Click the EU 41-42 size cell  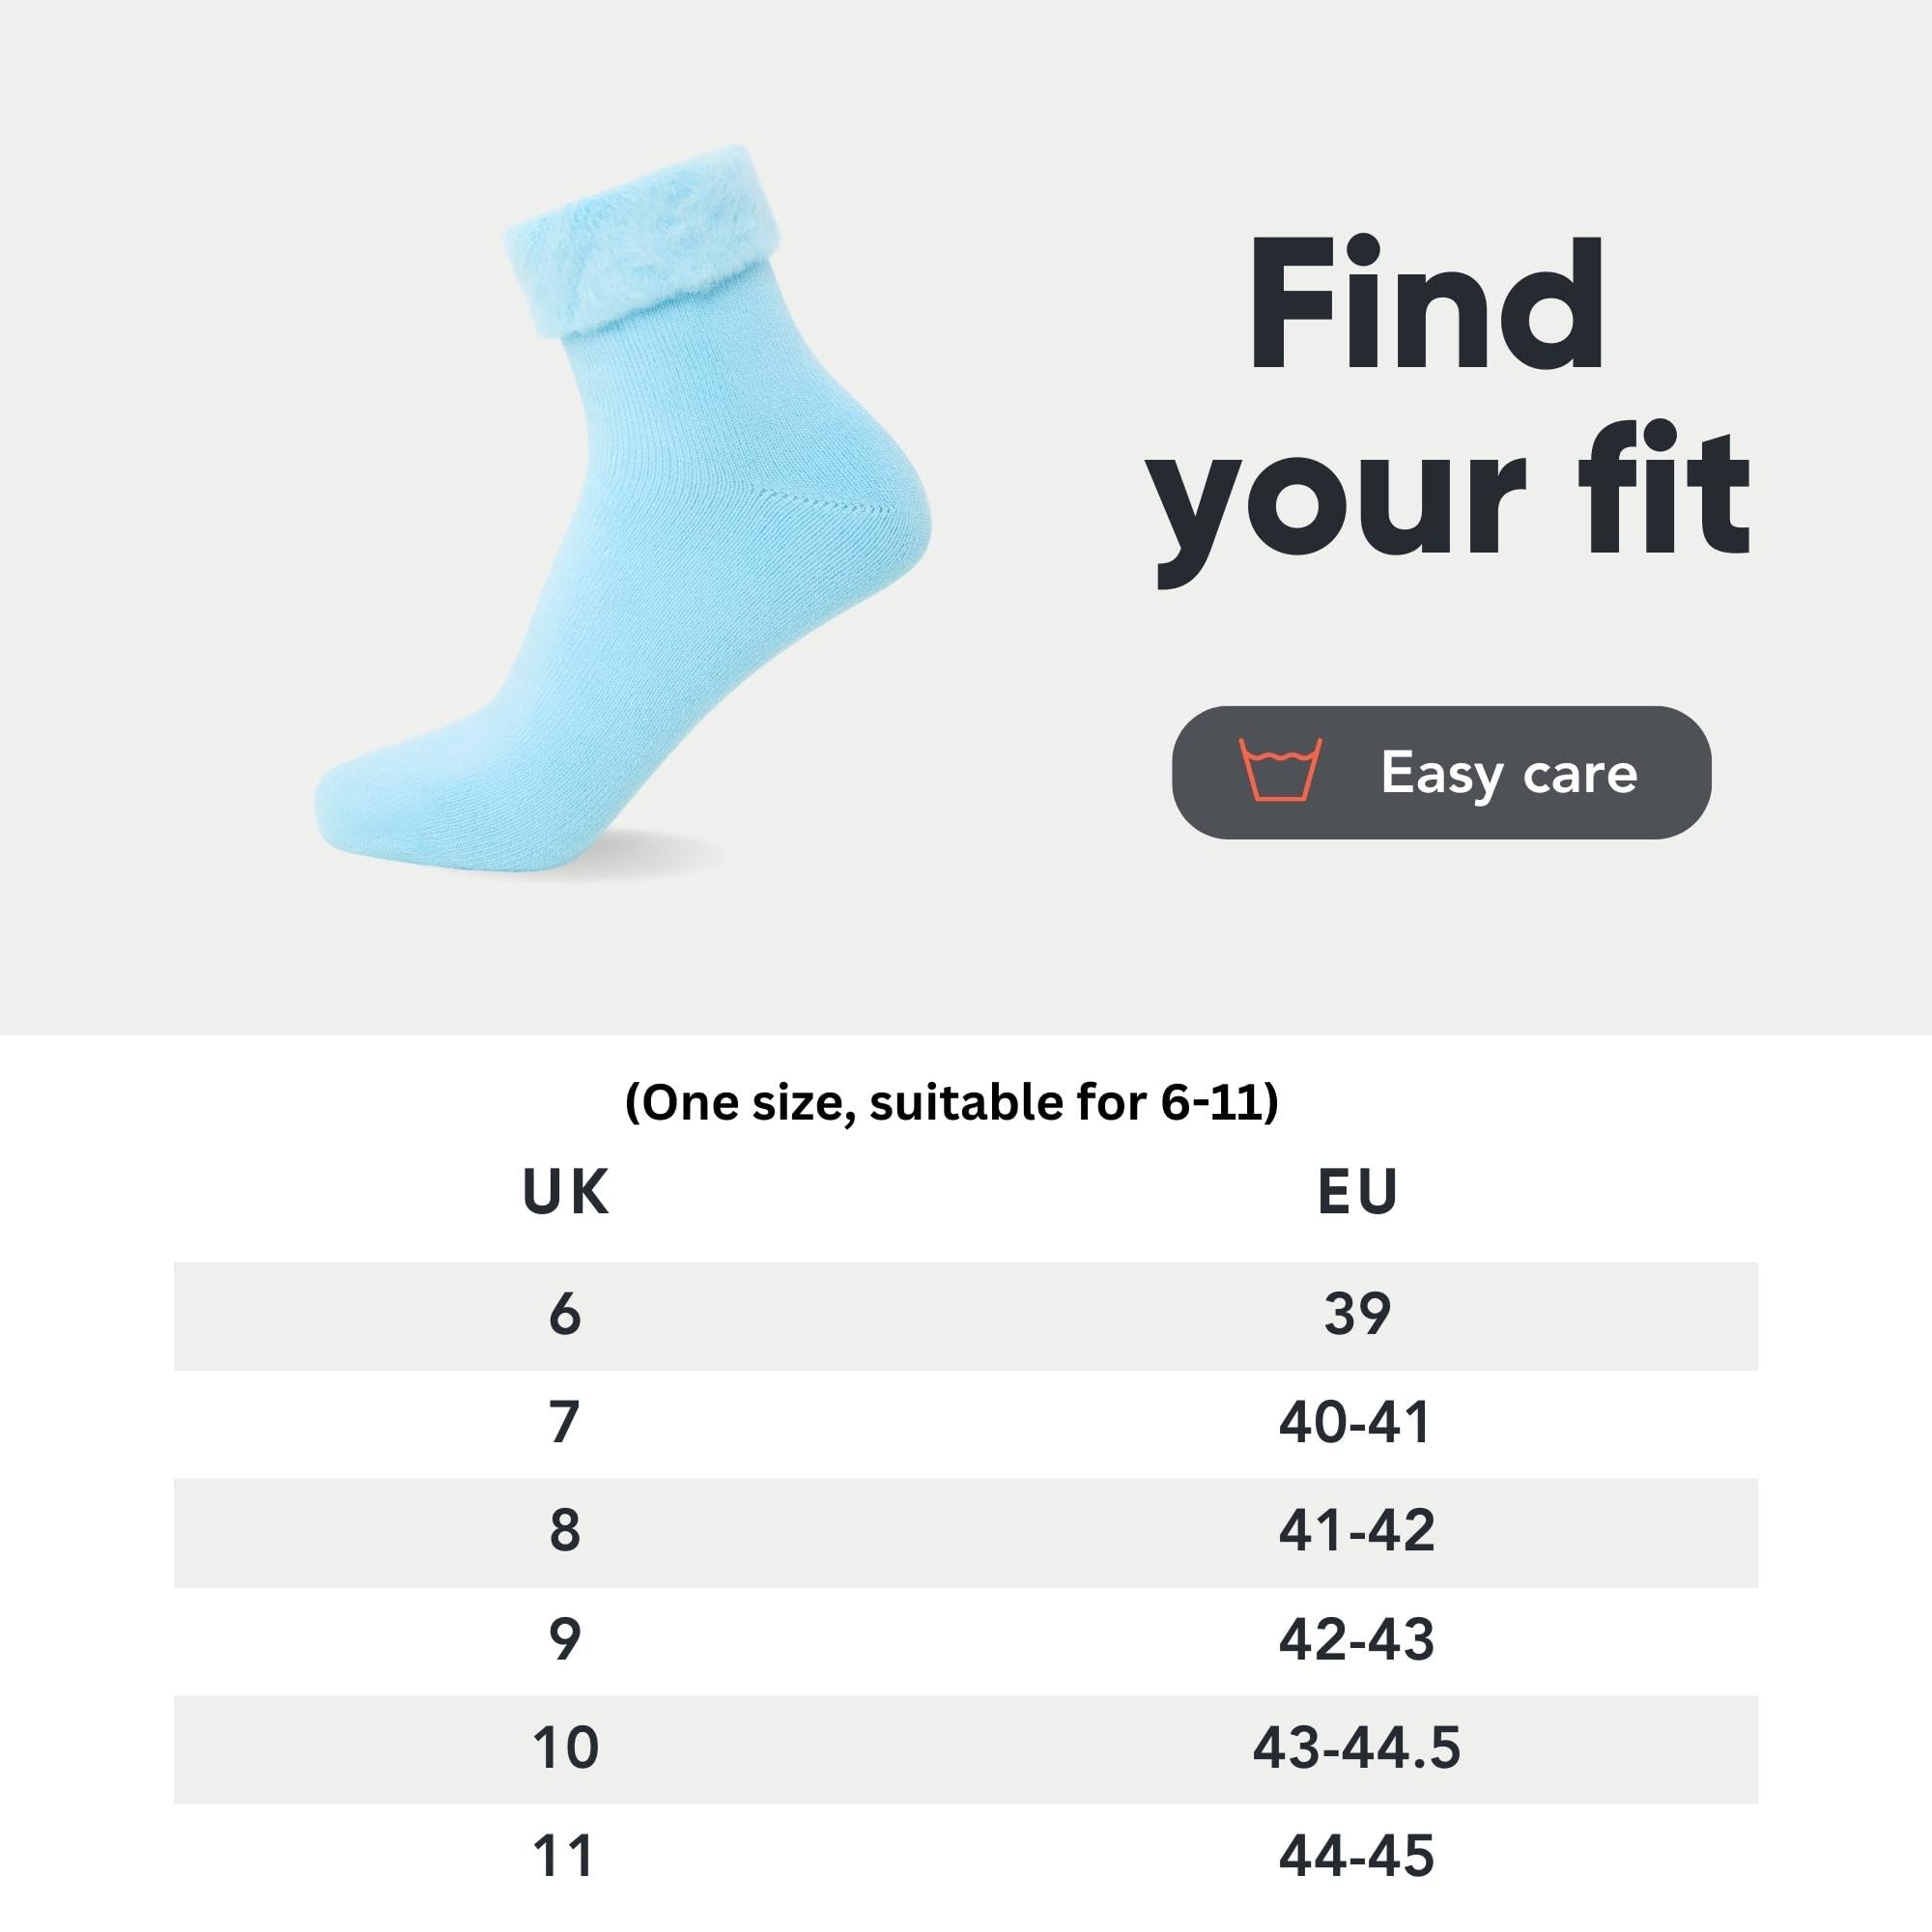[x=1357, y=1531]
